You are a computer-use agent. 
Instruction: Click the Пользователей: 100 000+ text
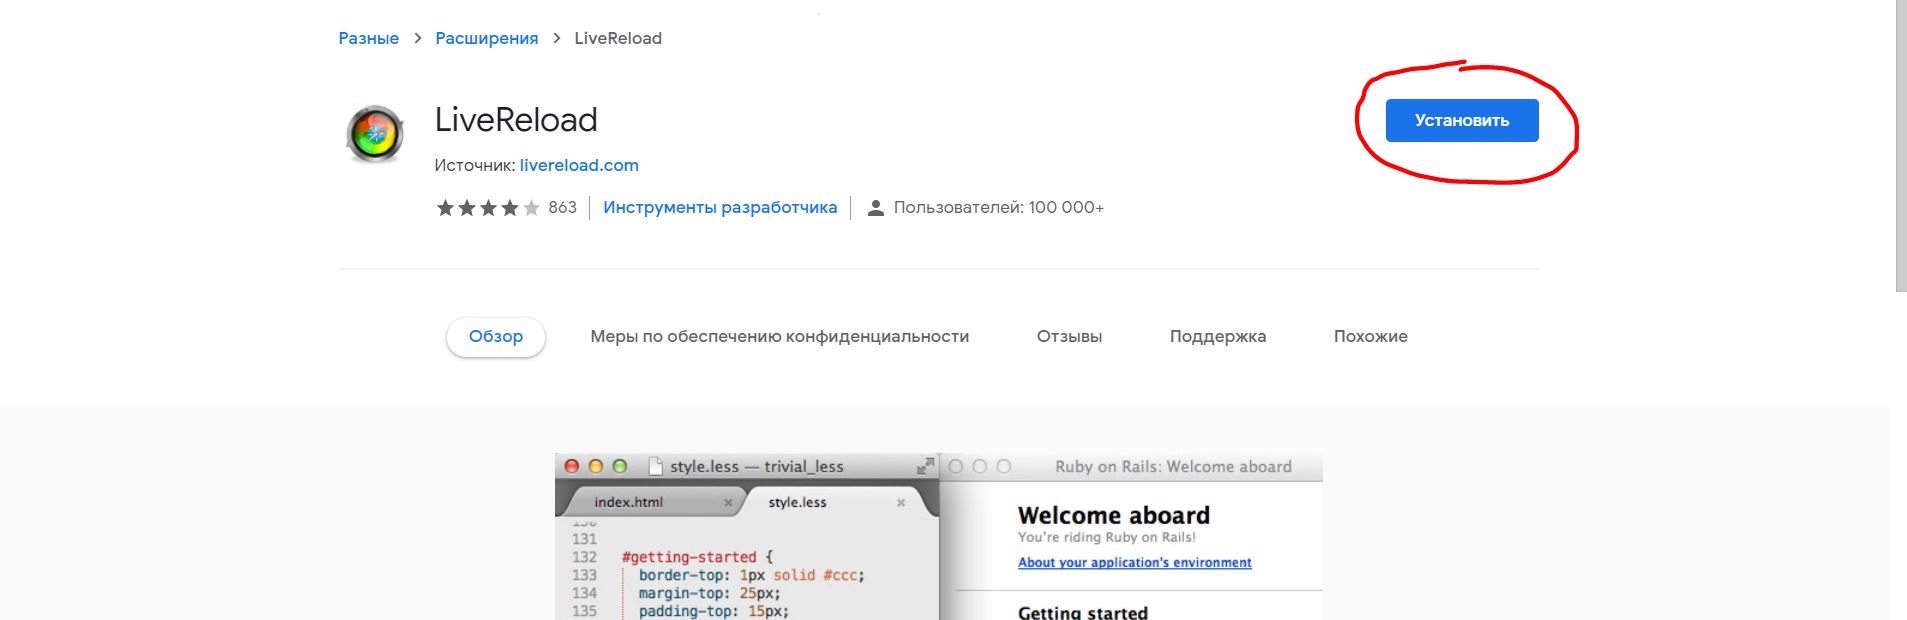pyautogui.click(x=999, y=208)
